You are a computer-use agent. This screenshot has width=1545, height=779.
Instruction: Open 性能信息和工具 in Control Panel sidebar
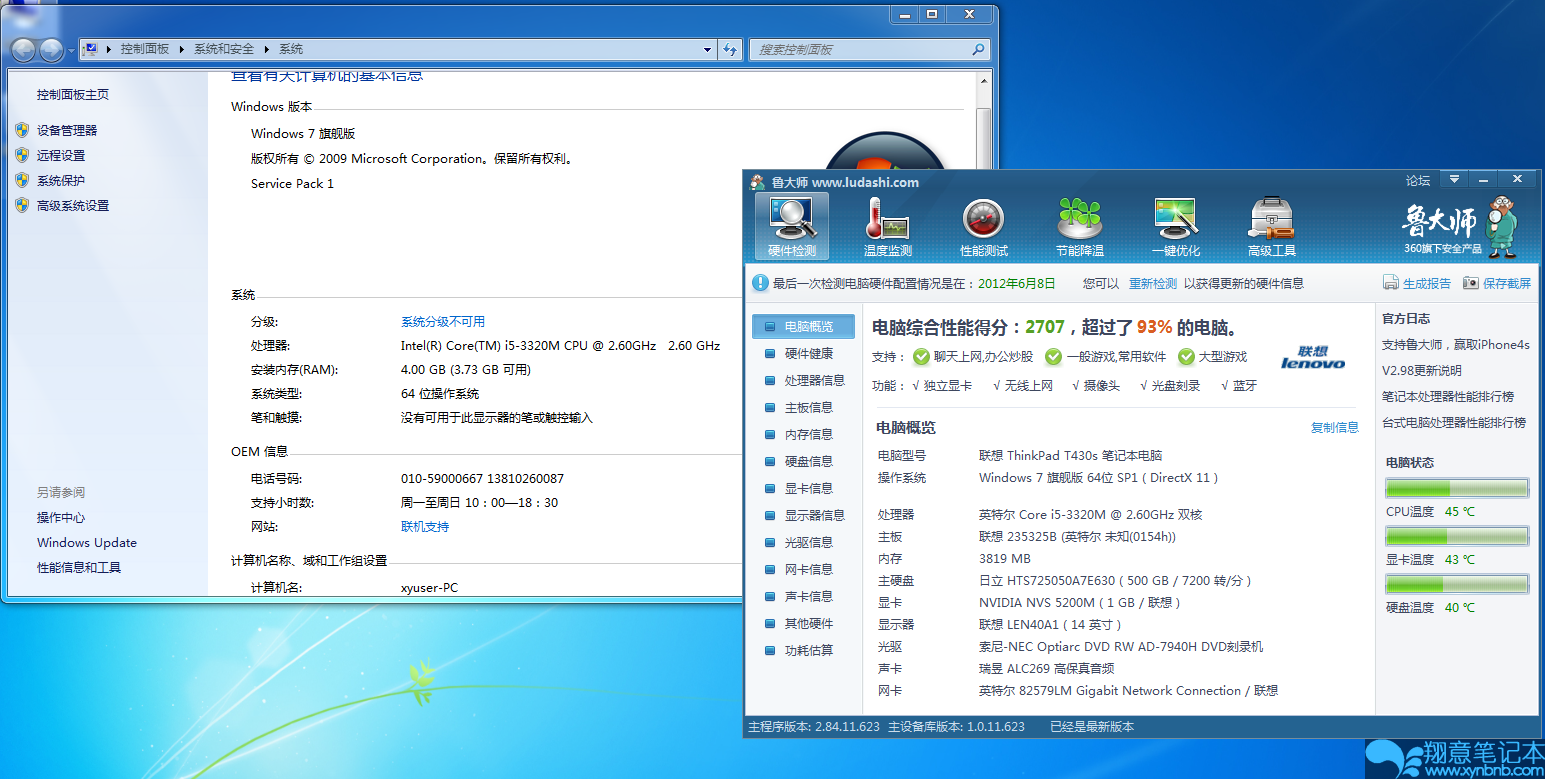click(x=79, y=567)
